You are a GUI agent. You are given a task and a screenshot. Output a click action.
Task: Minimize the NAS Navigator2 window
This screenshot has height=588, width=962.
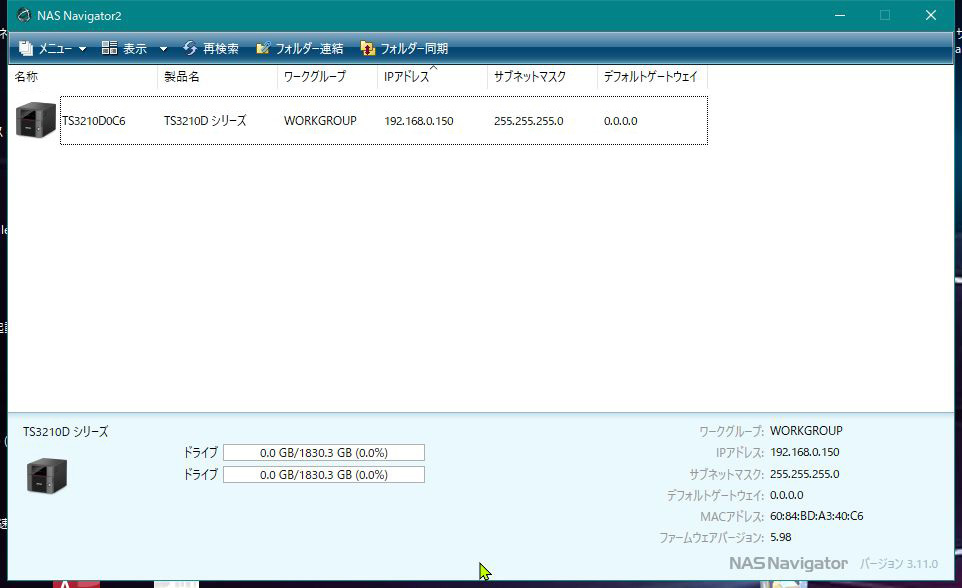pos(840,15)
